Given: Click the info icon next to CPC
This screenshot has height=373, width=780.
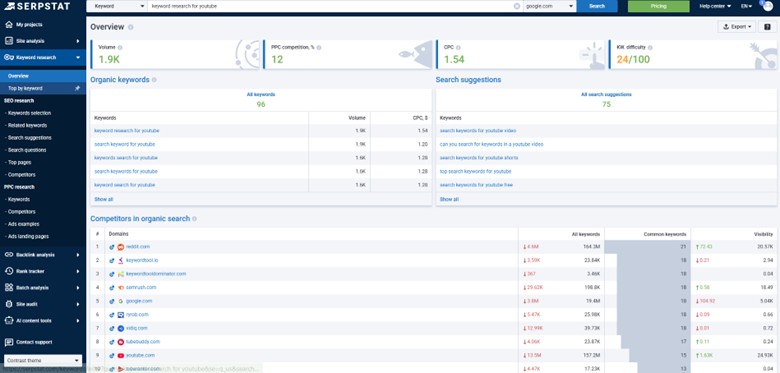Looking at the screenshot, I should (458, 48).
